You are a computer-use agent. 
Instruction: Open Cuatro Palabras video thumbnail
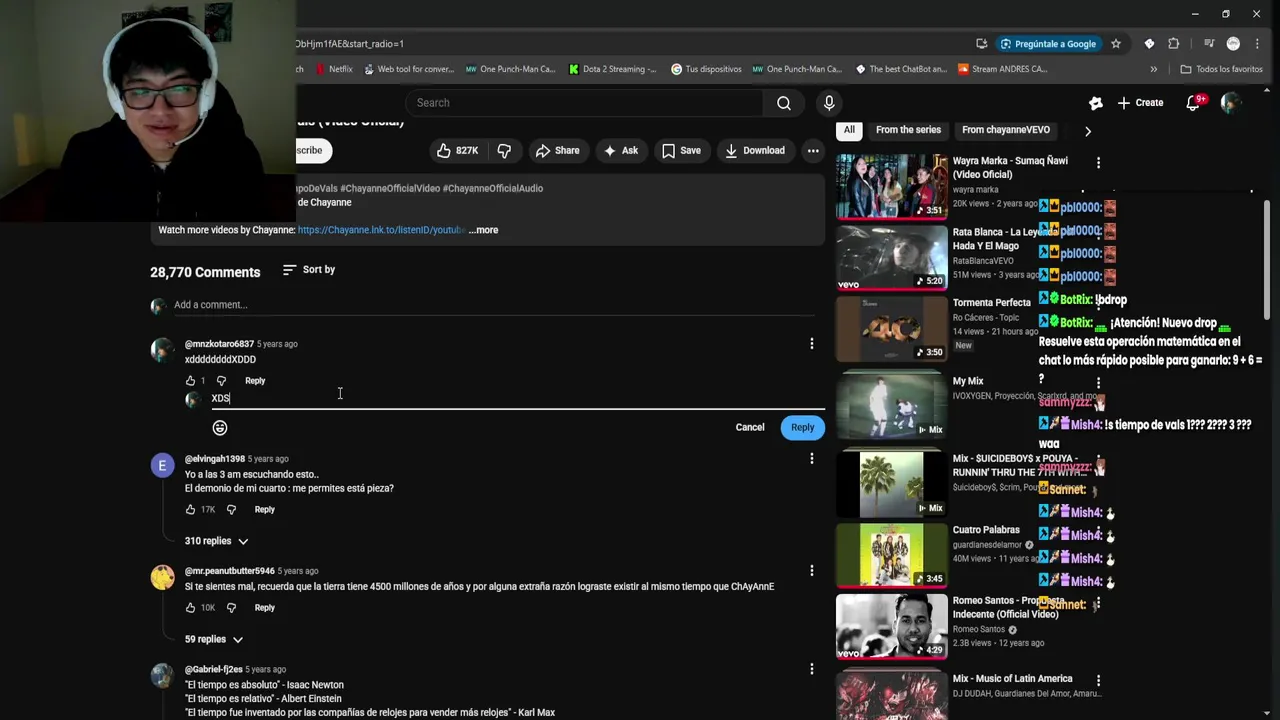891,555
